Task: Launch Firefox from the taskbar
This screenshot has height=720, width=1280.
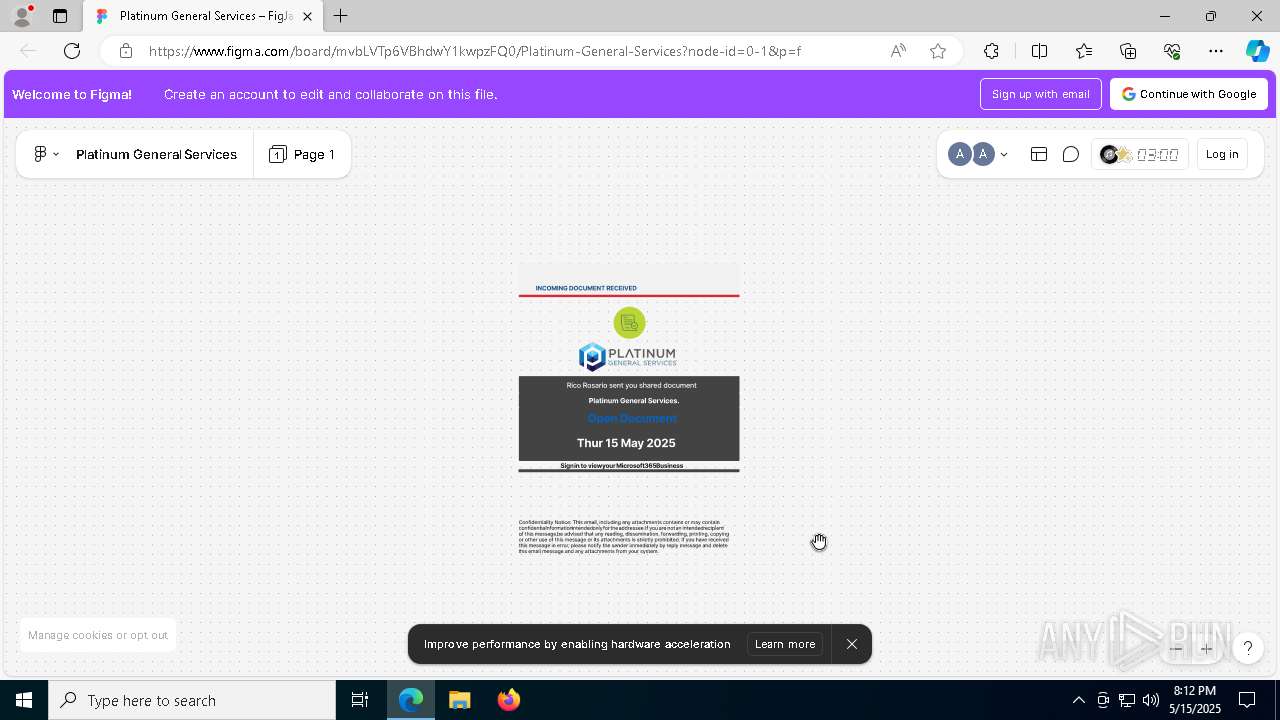Action: (x=509, y=700)
